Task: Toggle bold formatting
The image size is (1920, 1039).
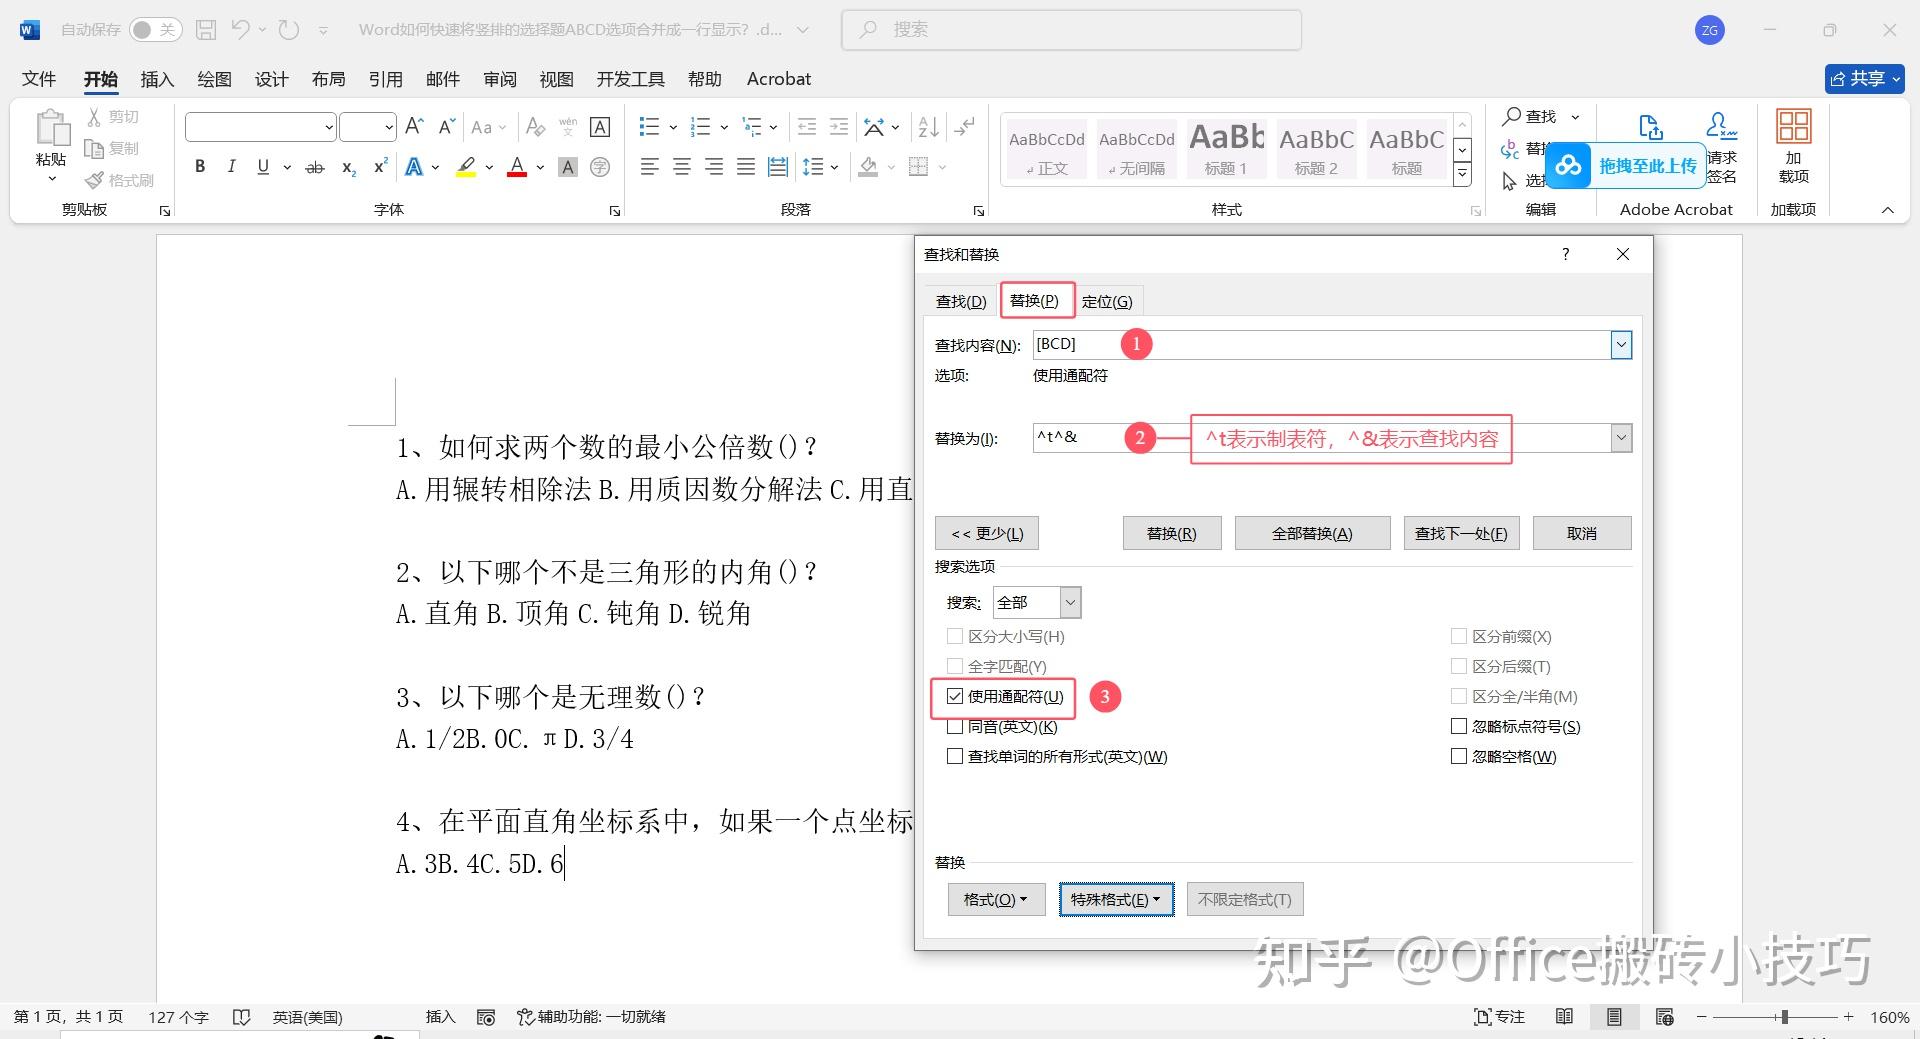Action: click(199, 166)
